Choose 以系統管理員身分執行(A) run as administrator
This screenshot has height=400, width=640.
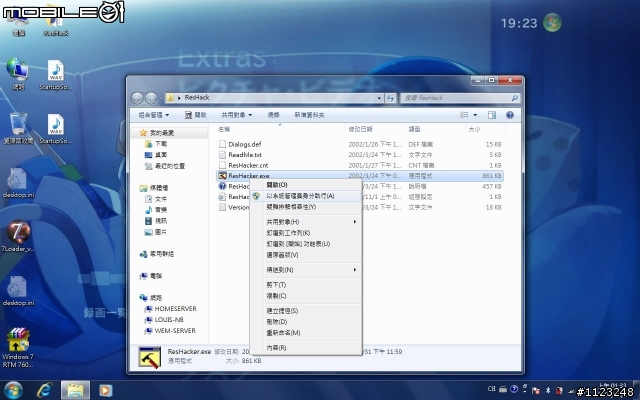(x=306, y=196)
